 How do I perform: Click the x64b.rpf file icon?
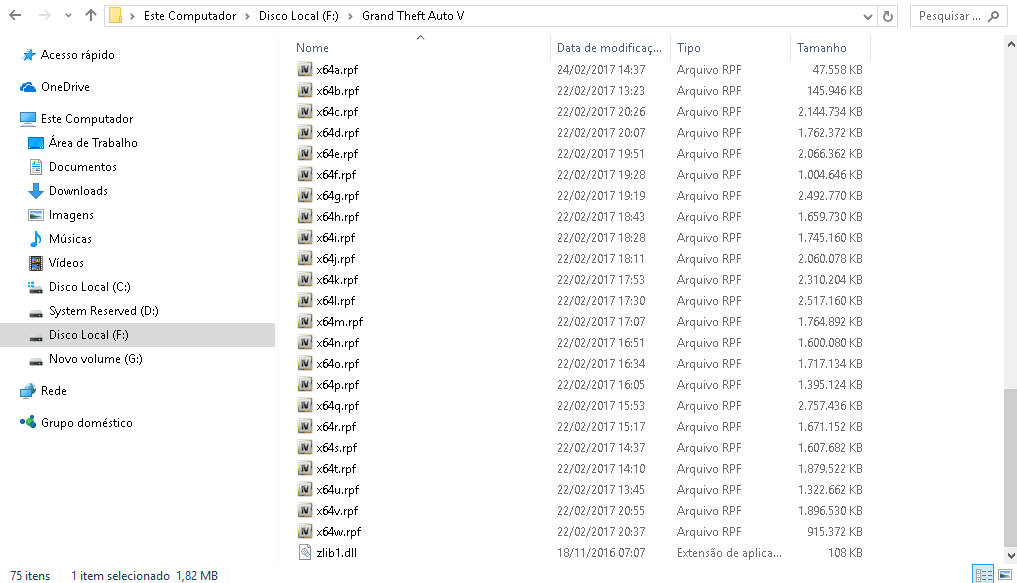tap(305, 90)
